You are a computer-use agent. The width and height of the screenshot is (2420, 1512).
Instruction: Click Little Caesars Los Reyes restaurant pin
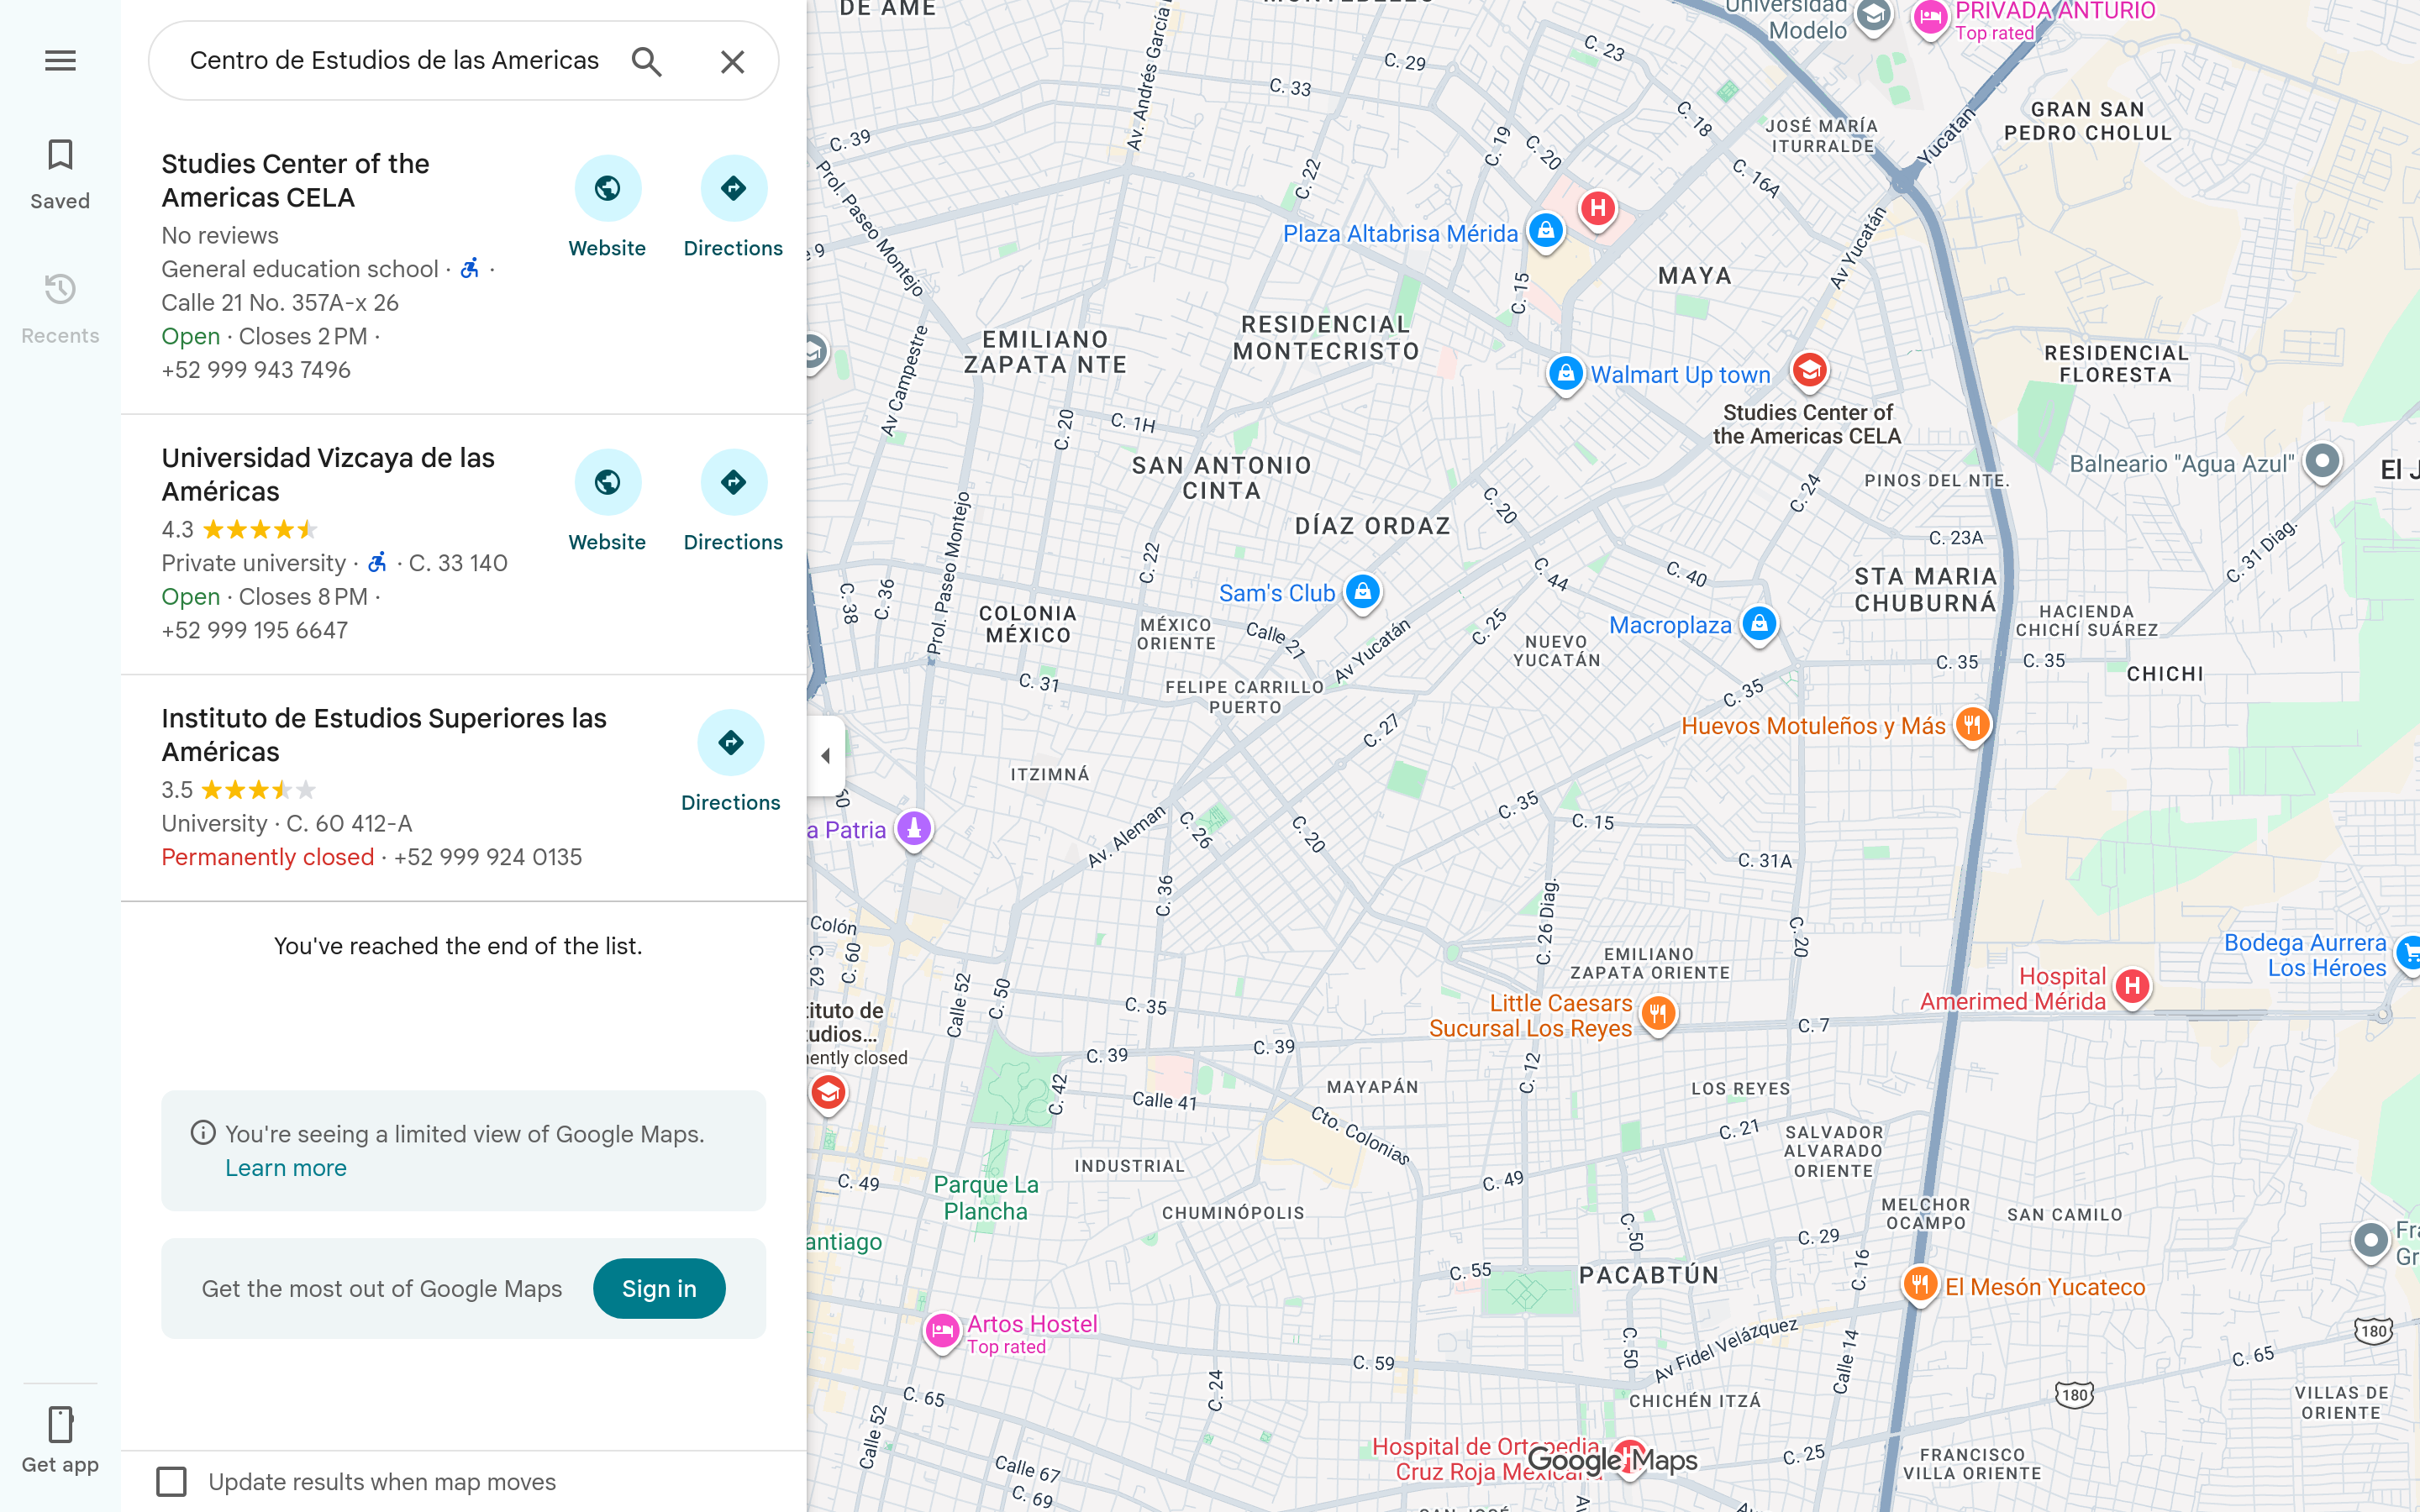point(1658,1014)
